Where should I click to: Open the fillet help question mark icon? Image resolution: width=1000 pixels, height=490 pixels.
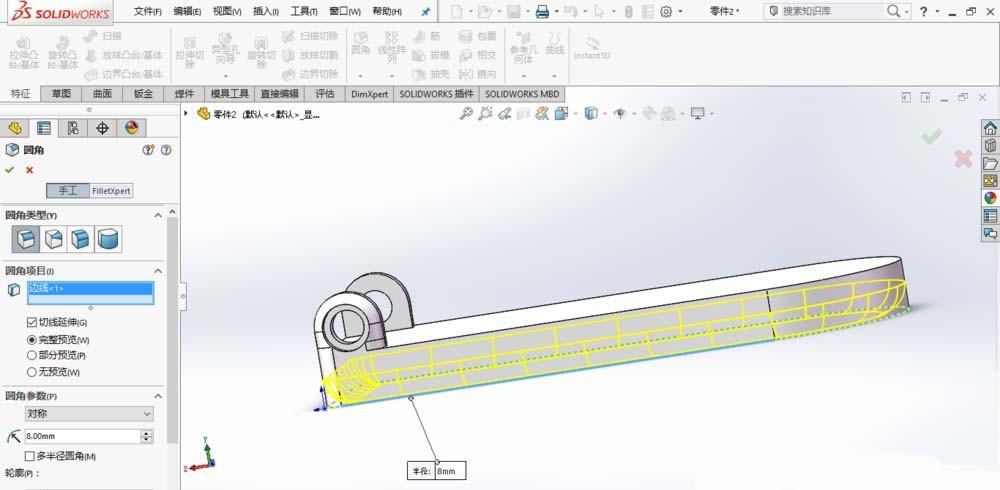pyautogui.click(x=166, y=150)
